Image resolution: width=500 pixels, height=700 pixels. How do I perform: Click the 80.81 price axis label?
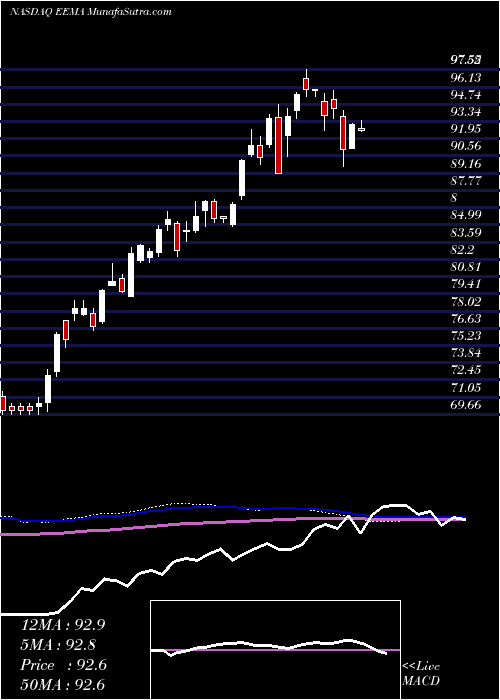[466, 267]
